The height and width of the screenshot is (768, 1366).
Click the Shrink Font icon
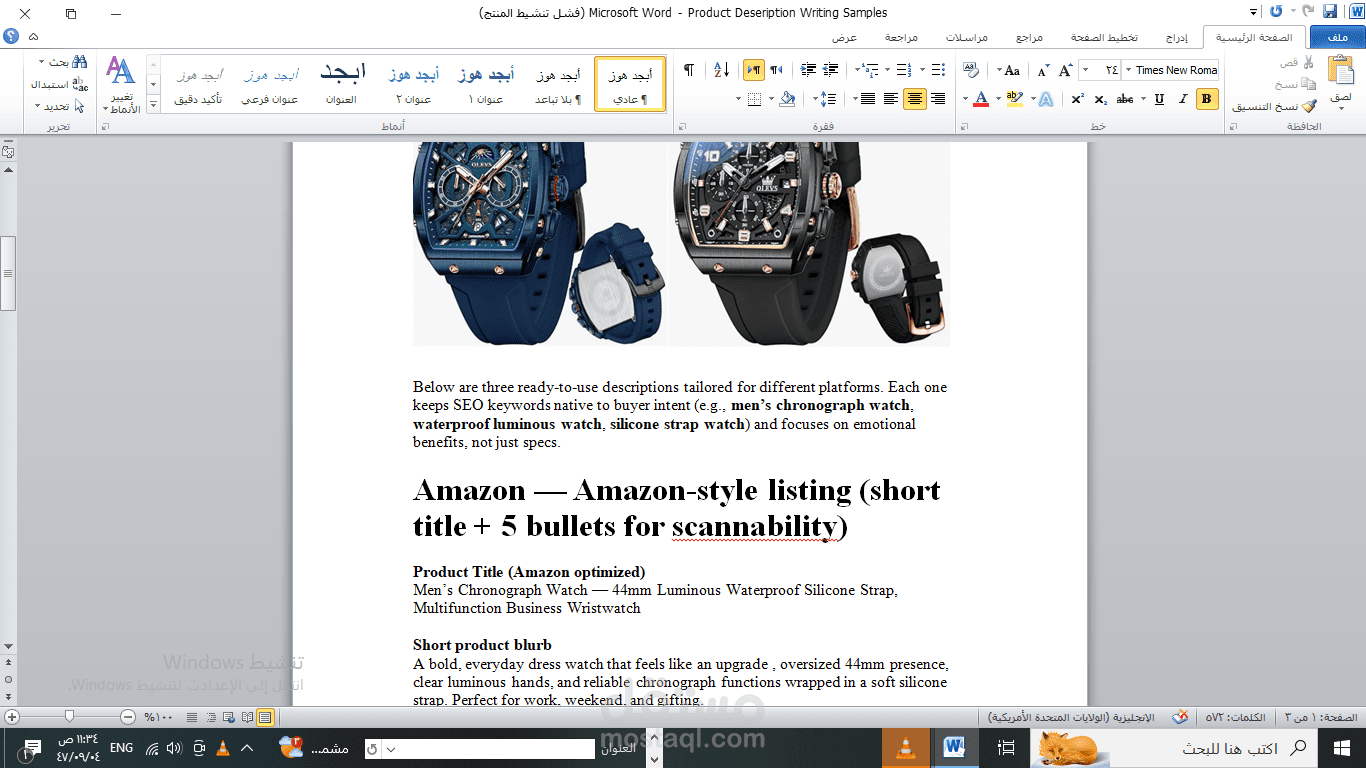pos(1042,70)
